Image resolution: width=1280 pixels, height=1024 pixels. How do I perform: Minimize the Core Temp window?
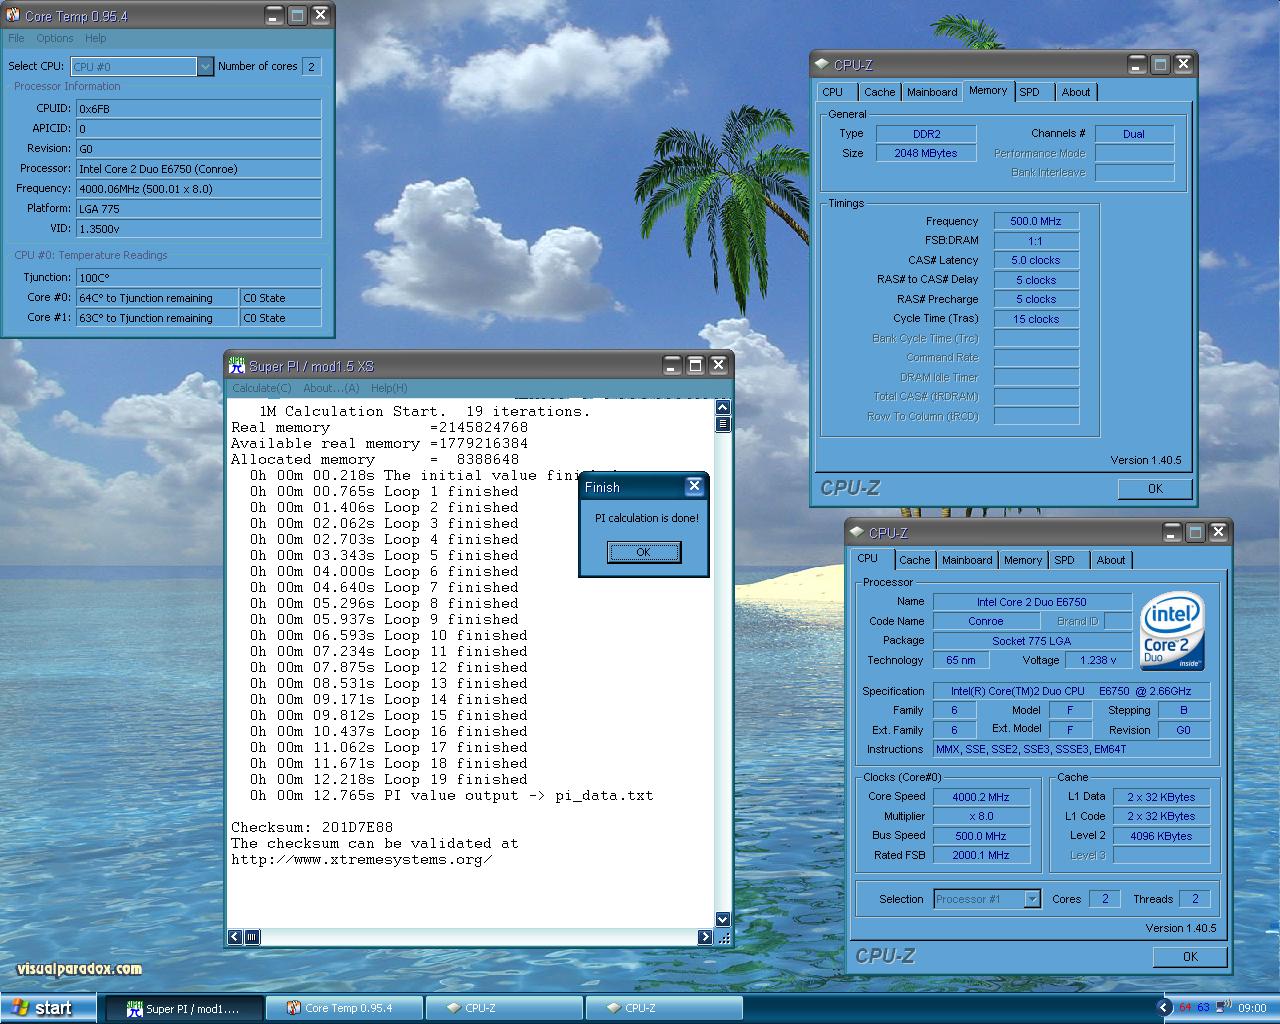click(274, 15)
